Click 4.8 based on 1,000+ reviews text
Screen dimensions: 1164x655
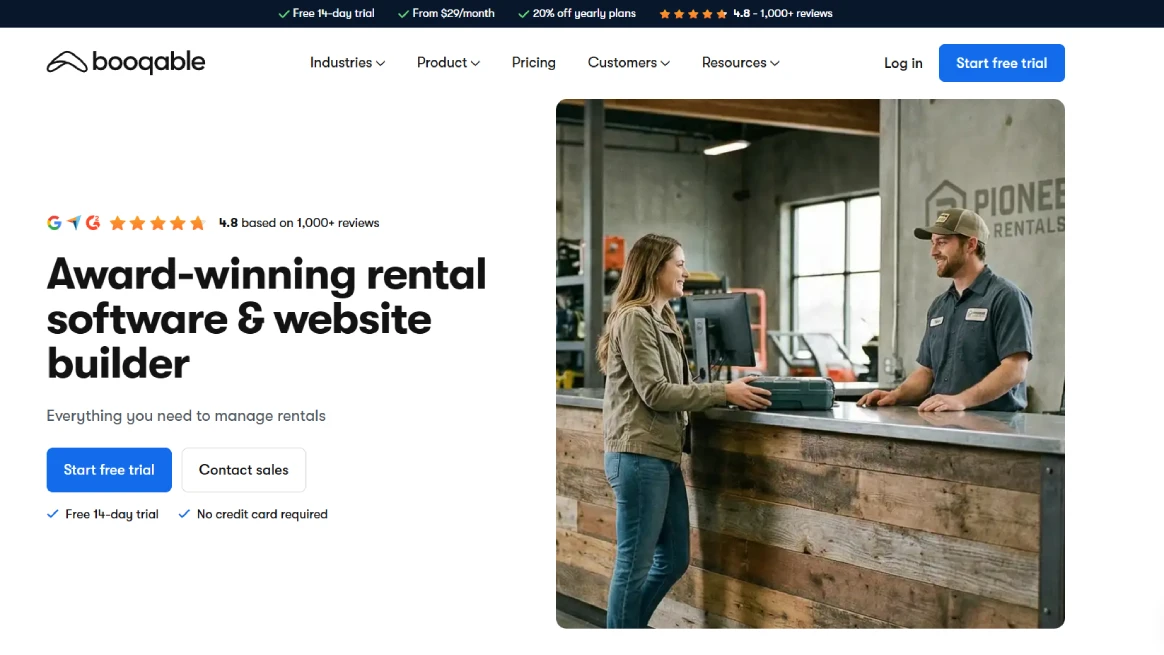click(x=298, y=222)
